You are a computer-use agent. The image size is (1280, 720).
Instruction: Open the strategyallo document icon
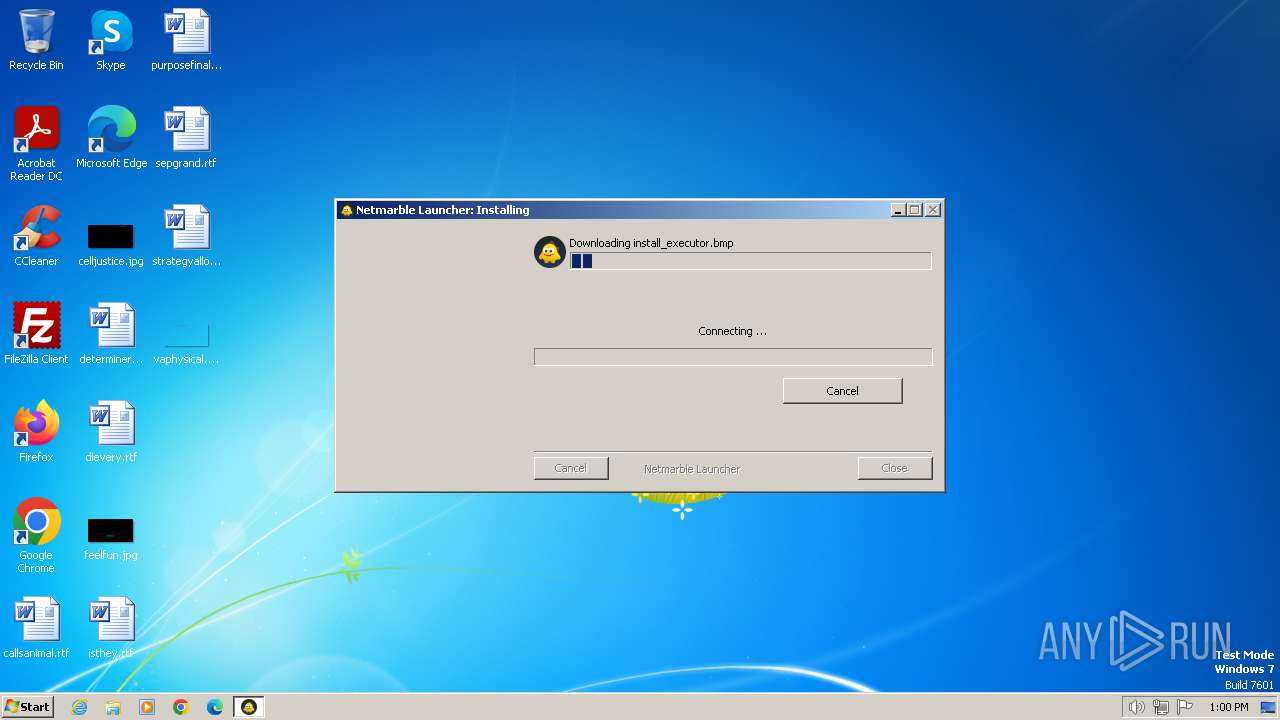186,236
